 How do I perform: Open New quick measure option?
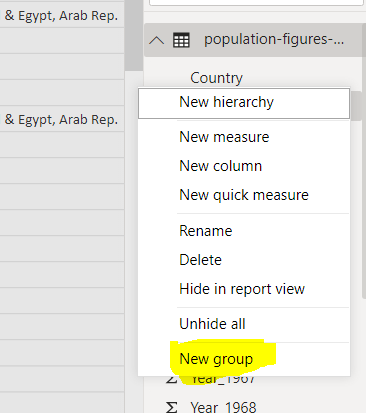244,195
